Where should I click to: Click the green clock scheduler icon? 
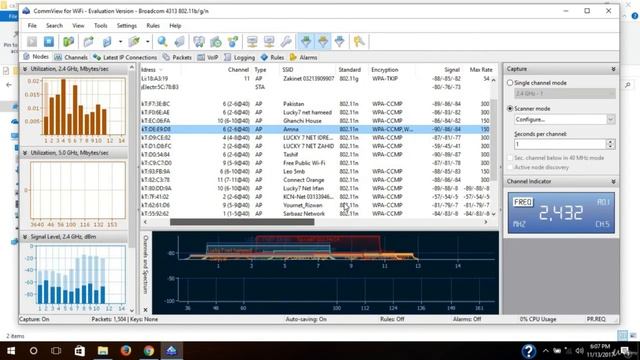tap(216, 41)
